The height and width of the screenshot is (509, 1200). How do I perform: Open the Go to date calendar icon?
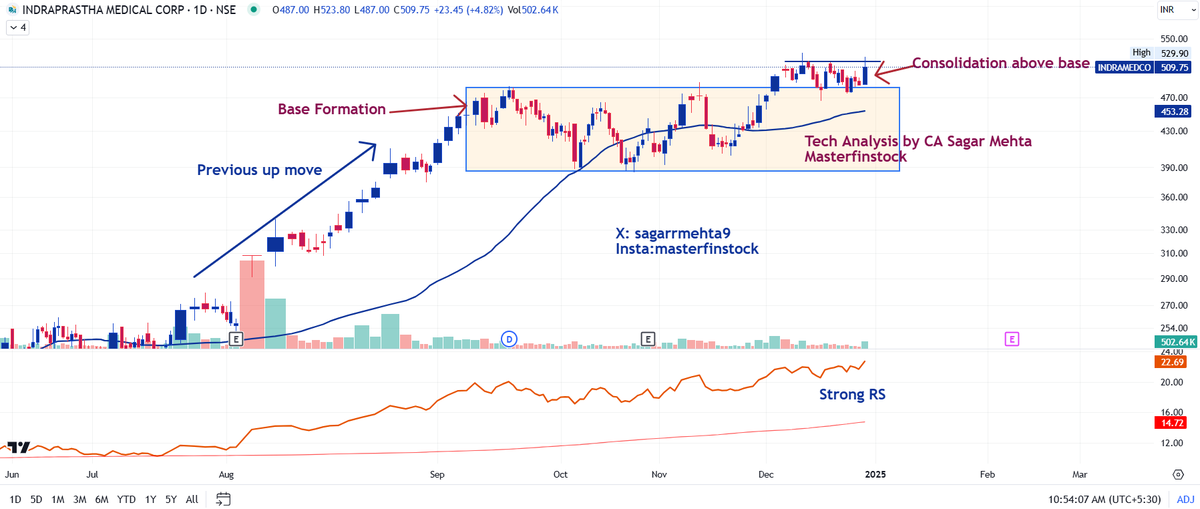pos(223,499)
